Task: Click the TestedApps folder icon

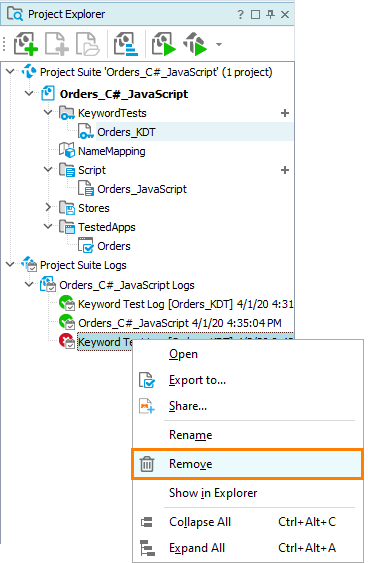Action: [67, 227]
